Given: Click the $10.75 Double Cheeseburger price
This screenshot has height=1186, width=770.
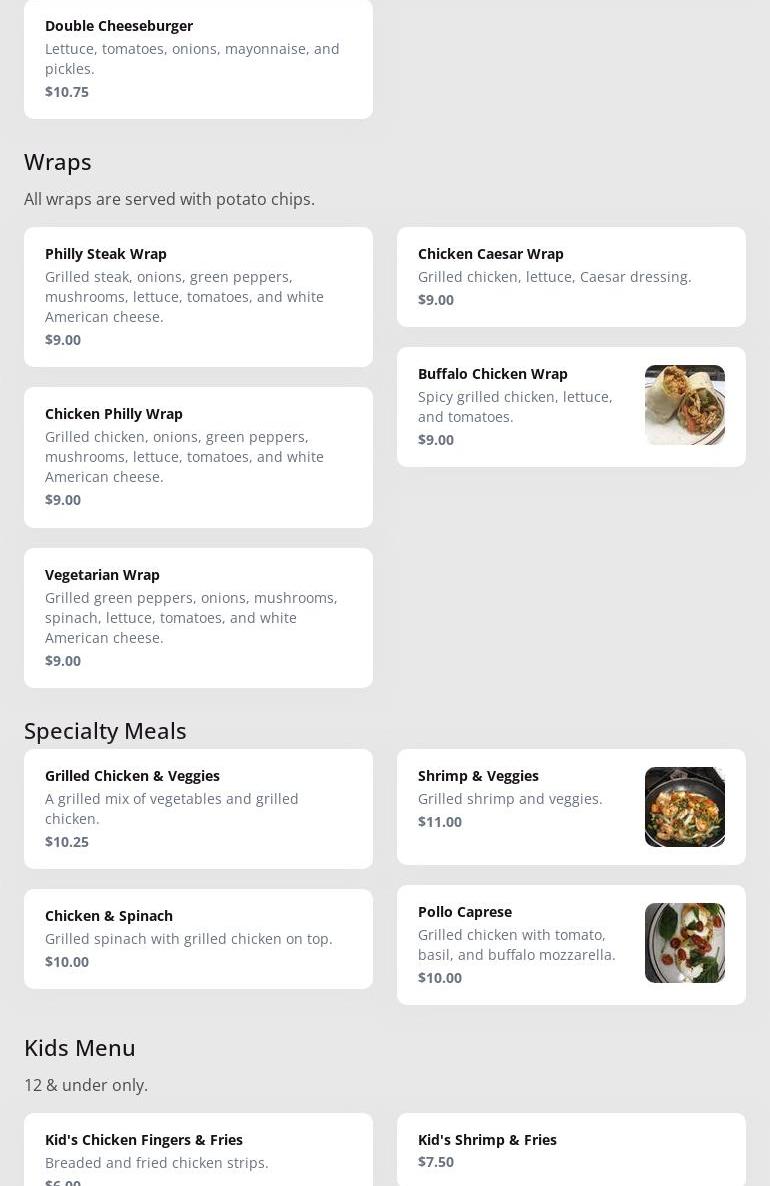Looking at the screenshot, I should point(67,92).
